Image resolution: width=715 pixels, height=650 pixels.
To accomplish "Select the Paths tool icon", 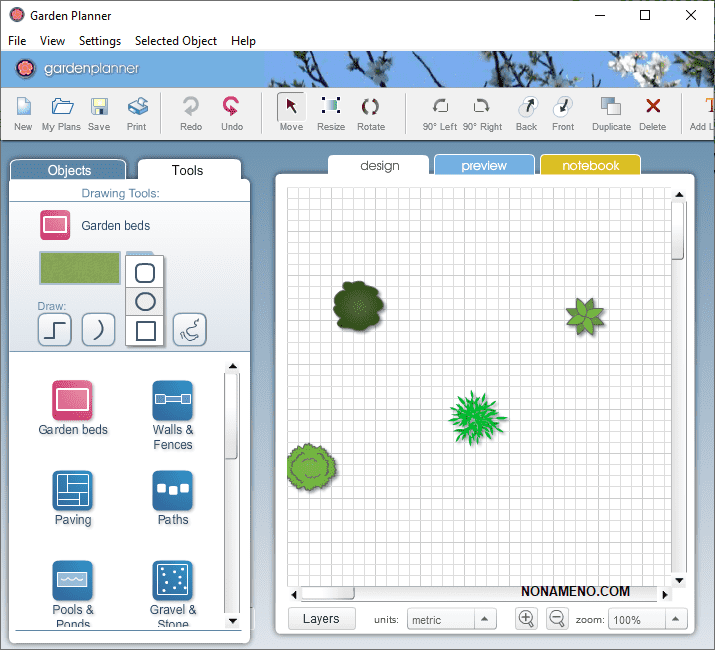I will pyautogui.click(x=173, y=490).
